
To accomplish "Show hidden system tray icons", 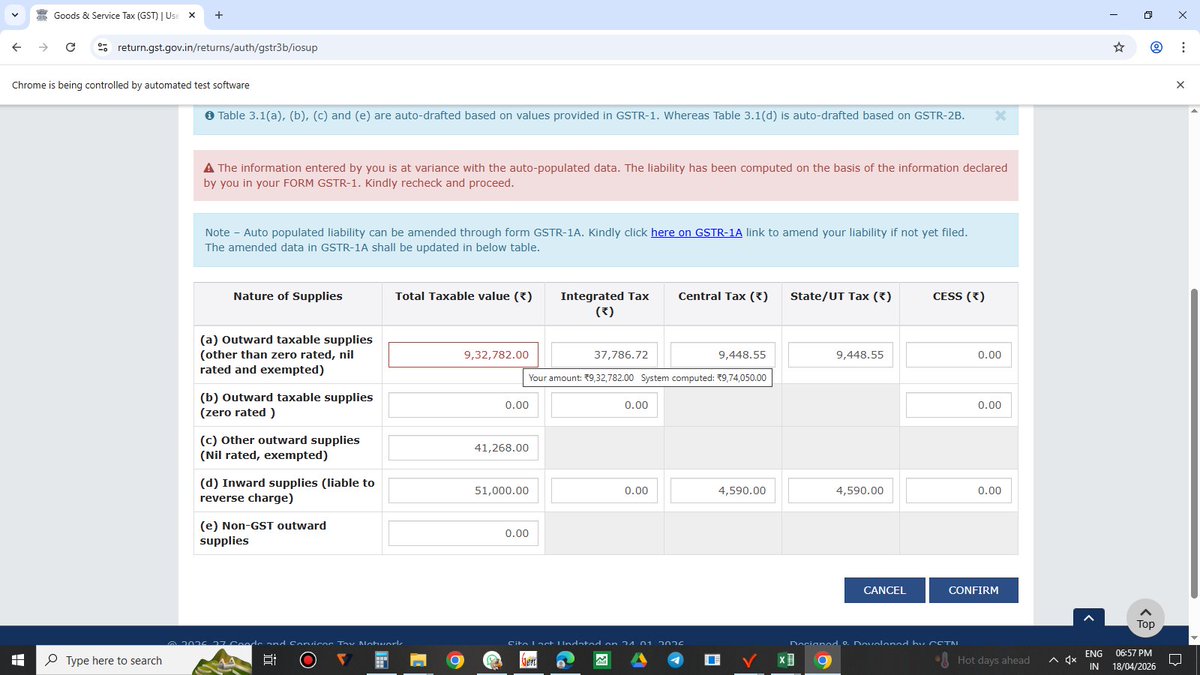I will point(1053,660).
